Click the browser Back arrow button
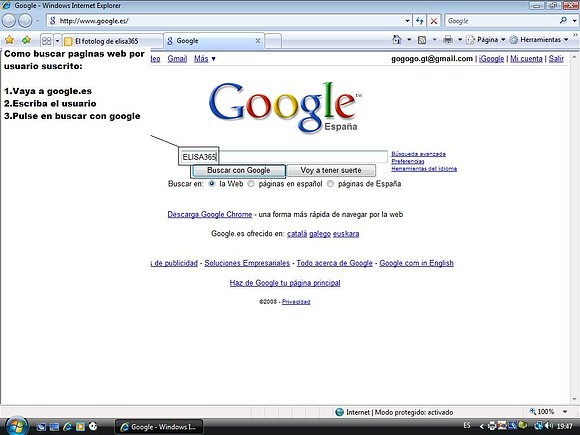This screenshot has width=580, height=435. click(9, 21)
